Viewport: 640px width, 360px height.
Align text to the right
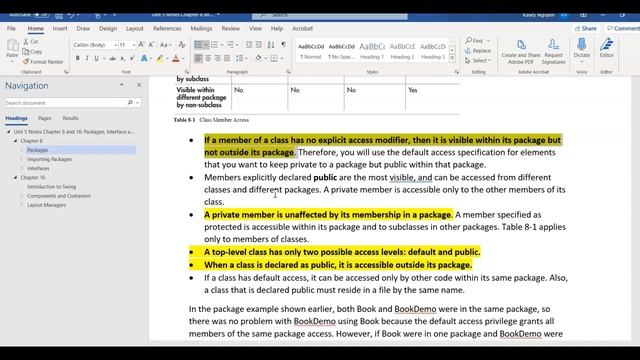coord(218,58)
